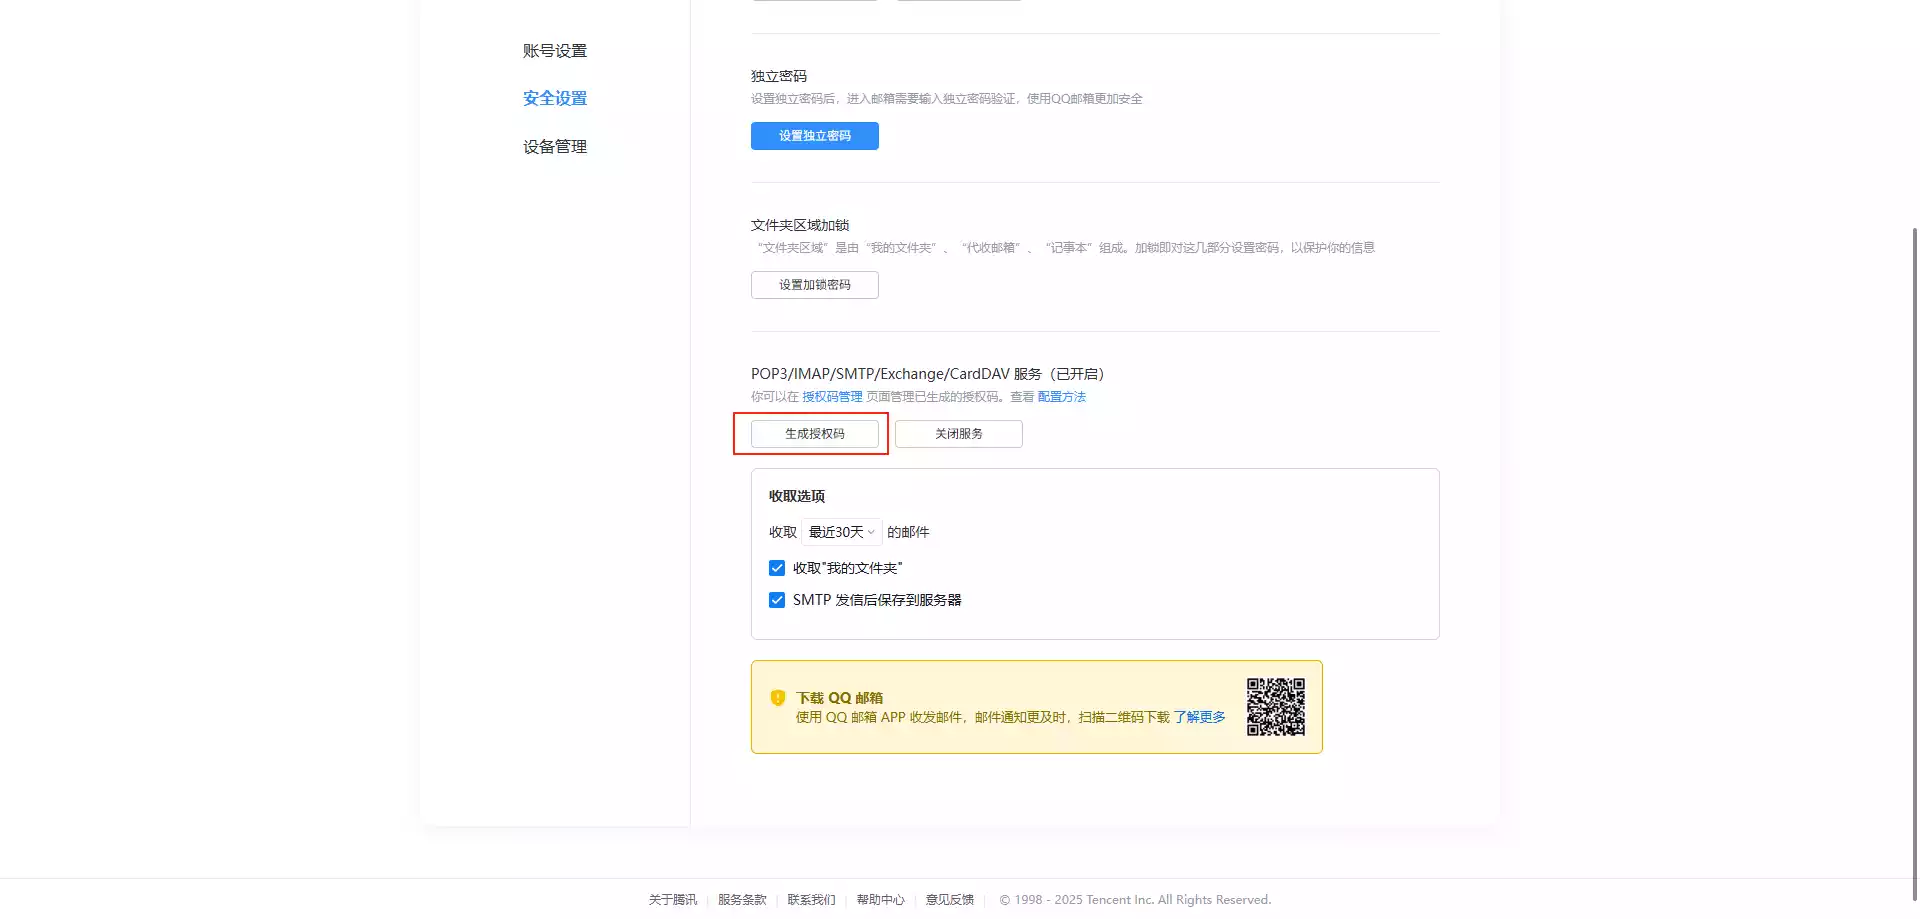Open the 授权码管理 link

[x=832, y=397]
